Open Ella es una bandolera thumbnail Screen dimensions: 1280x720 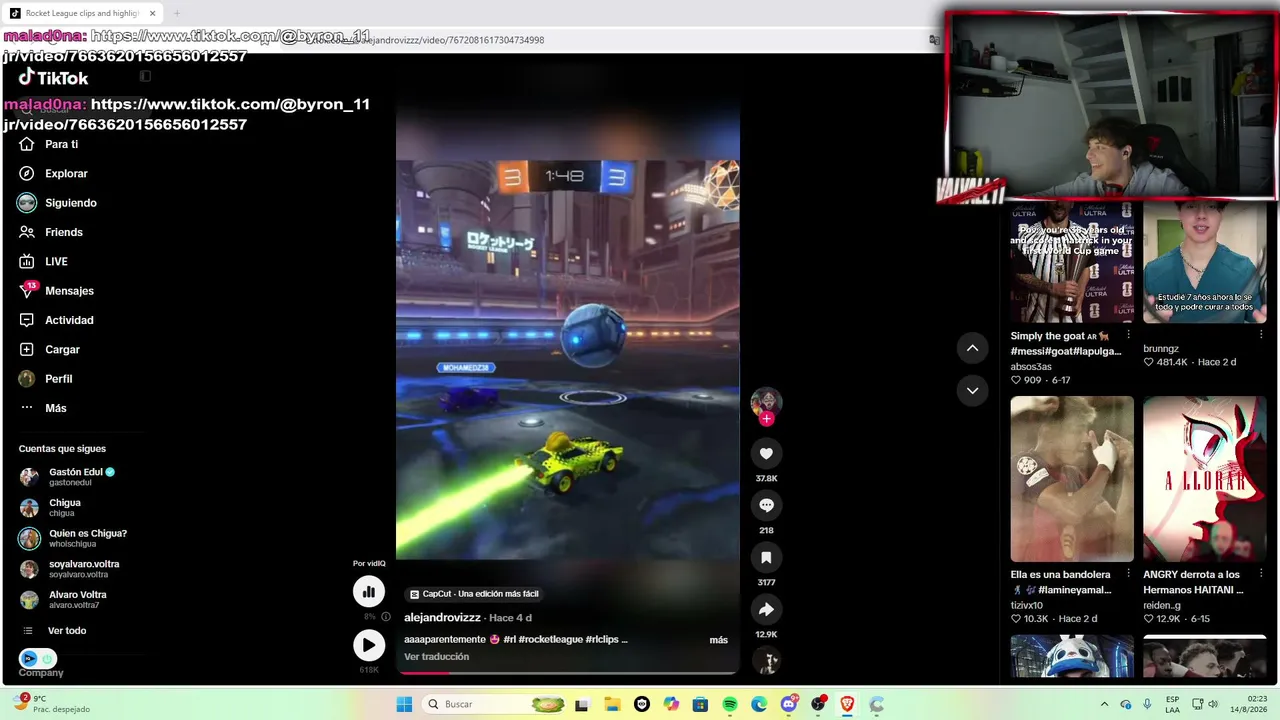tap(1071, 479)
